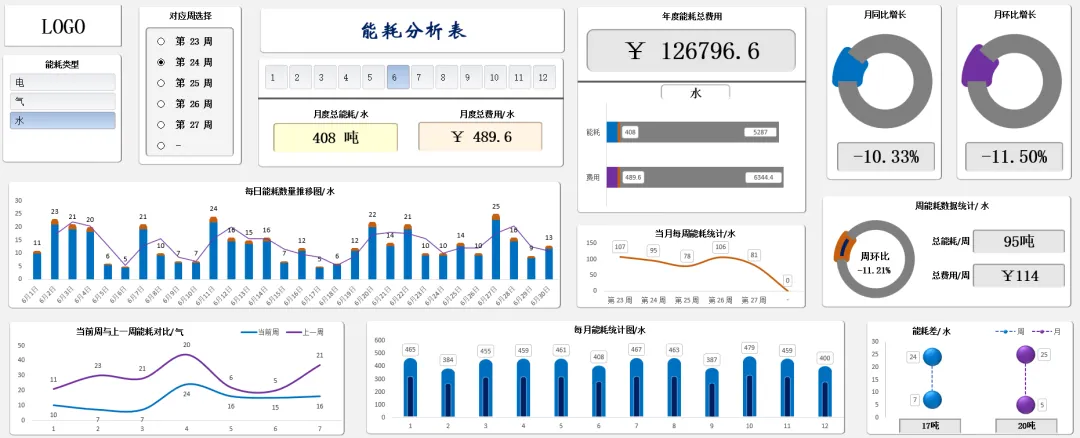Select the ¥ 489.6 monthly cost value

[481, 136]
